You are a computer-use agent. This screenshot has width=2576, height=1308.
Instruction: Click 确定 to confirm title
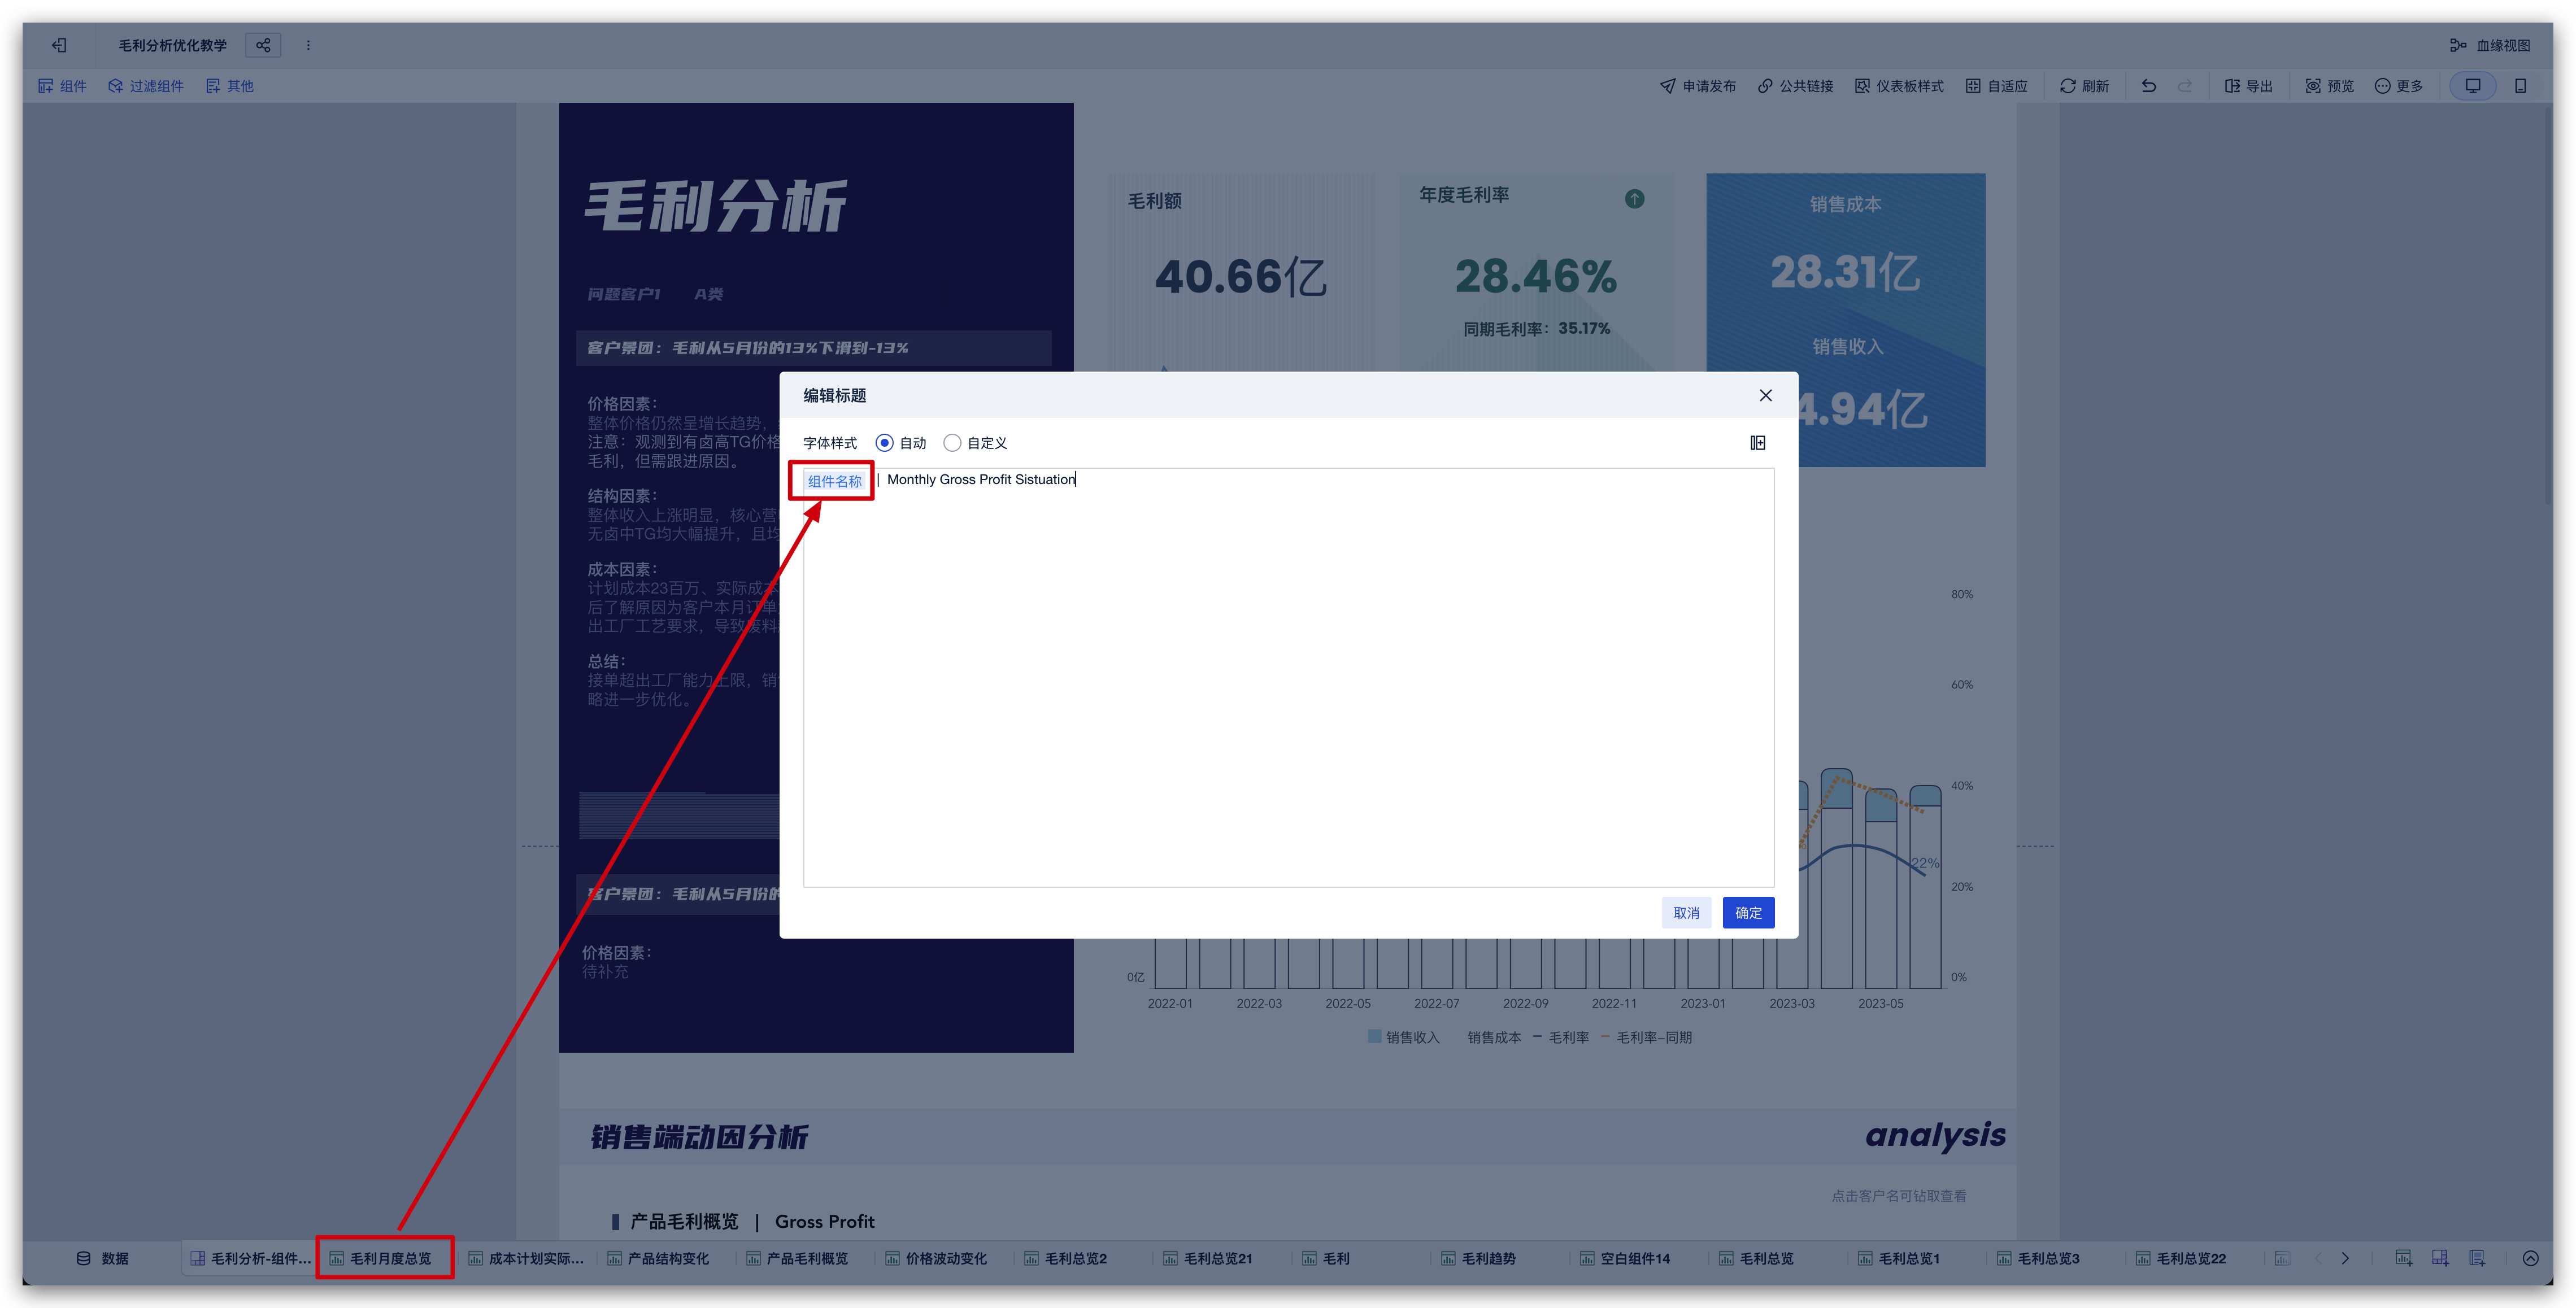tap(1747, 913)
